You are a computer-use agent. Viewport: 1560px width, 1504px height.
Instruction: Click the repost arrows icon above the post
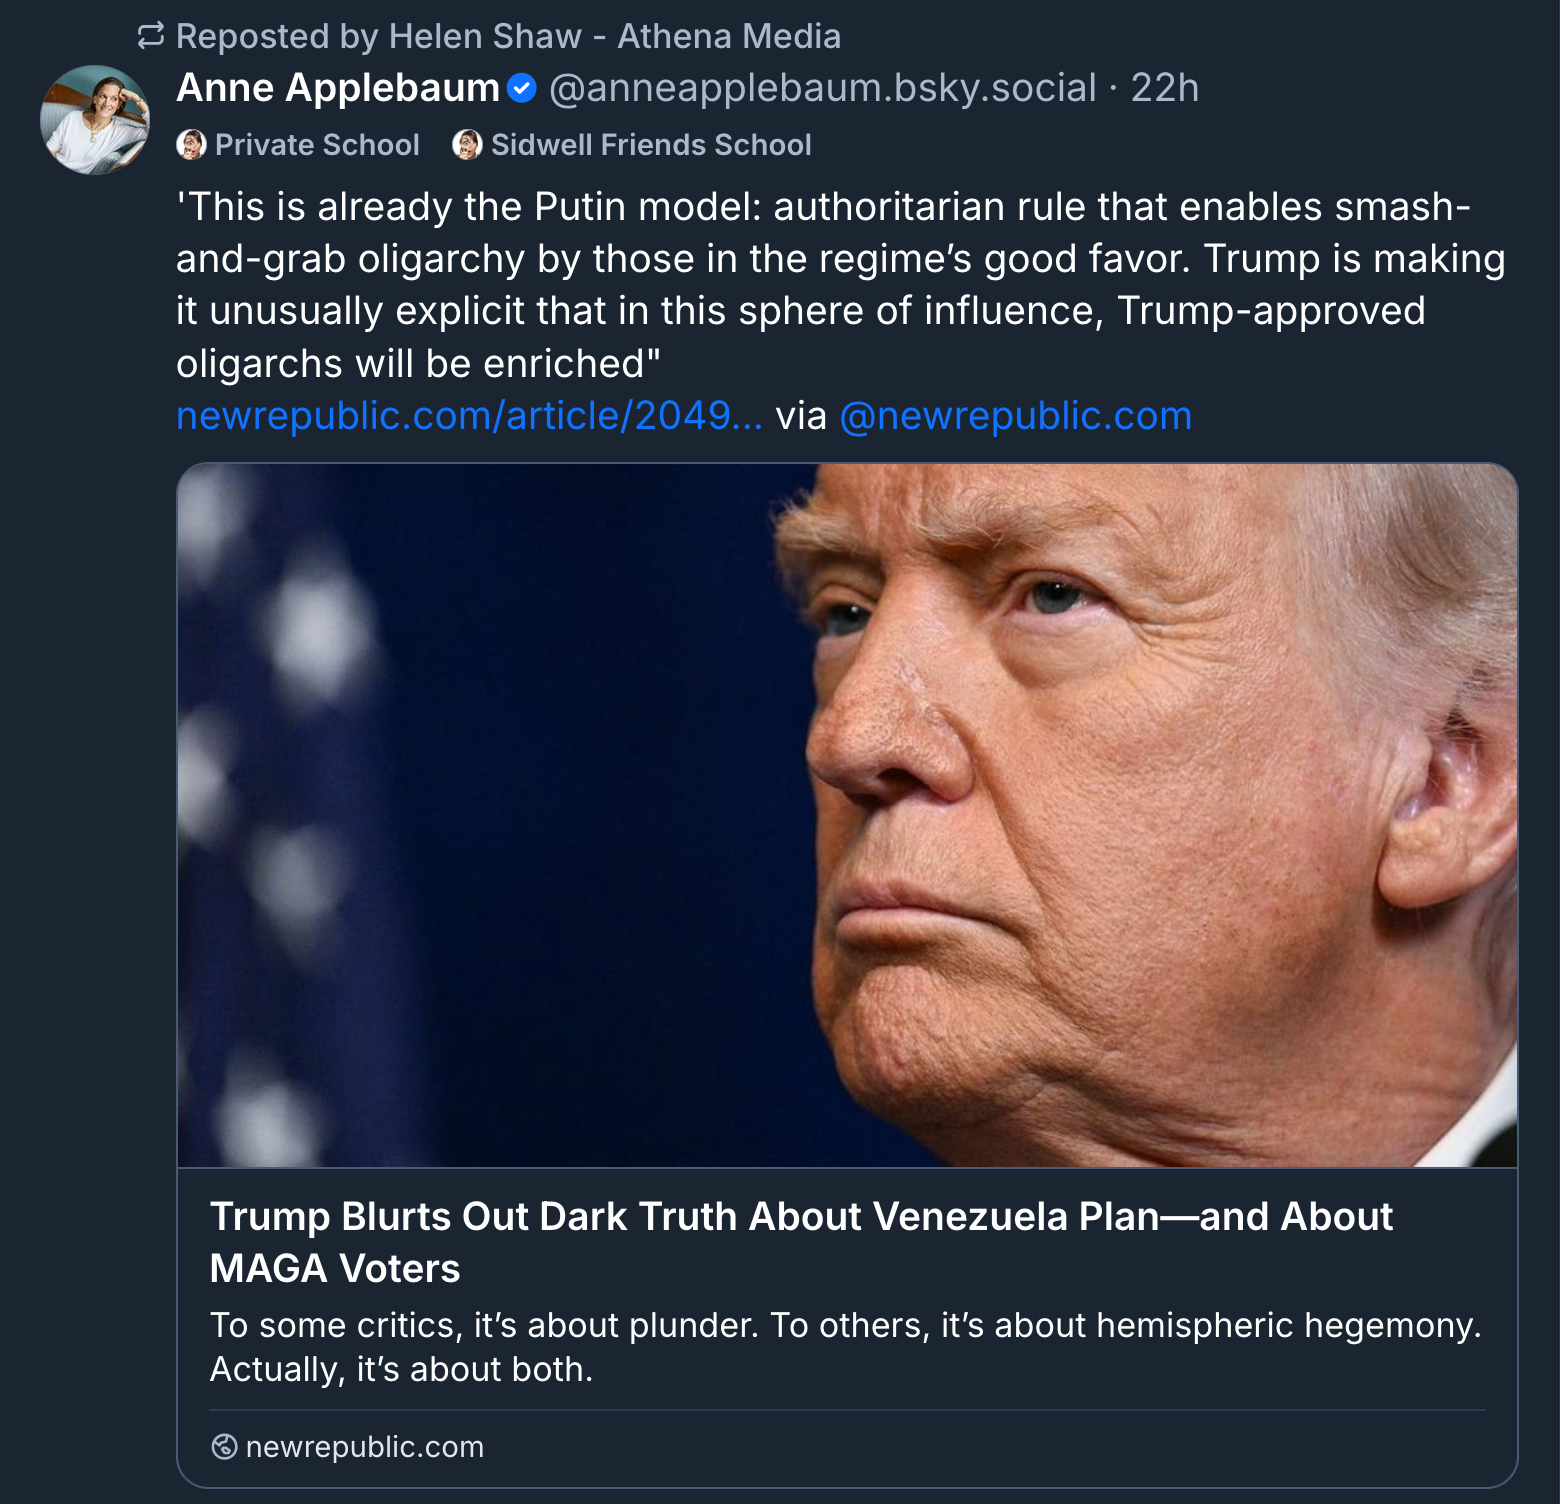151,36
